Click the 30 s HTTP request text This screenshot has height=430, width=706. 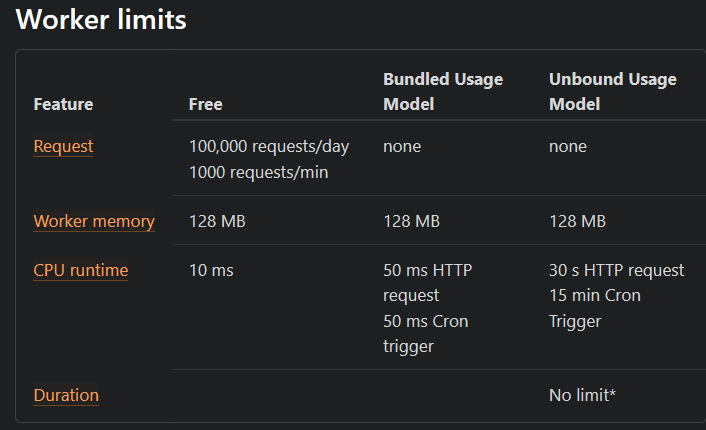(616, 270)
